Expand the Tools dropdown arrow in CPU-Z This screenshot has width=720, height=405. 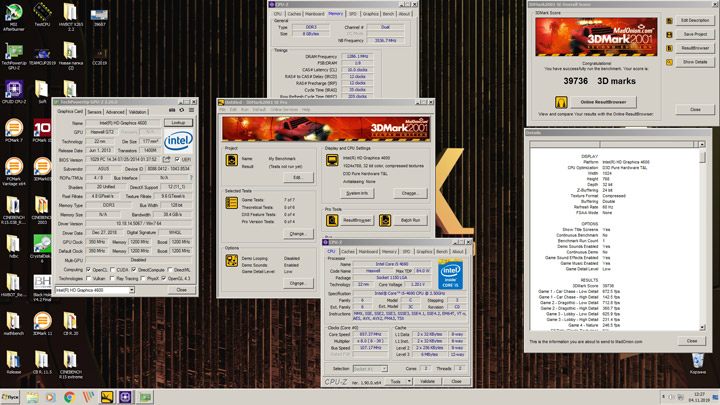click(x=408, y=381)
